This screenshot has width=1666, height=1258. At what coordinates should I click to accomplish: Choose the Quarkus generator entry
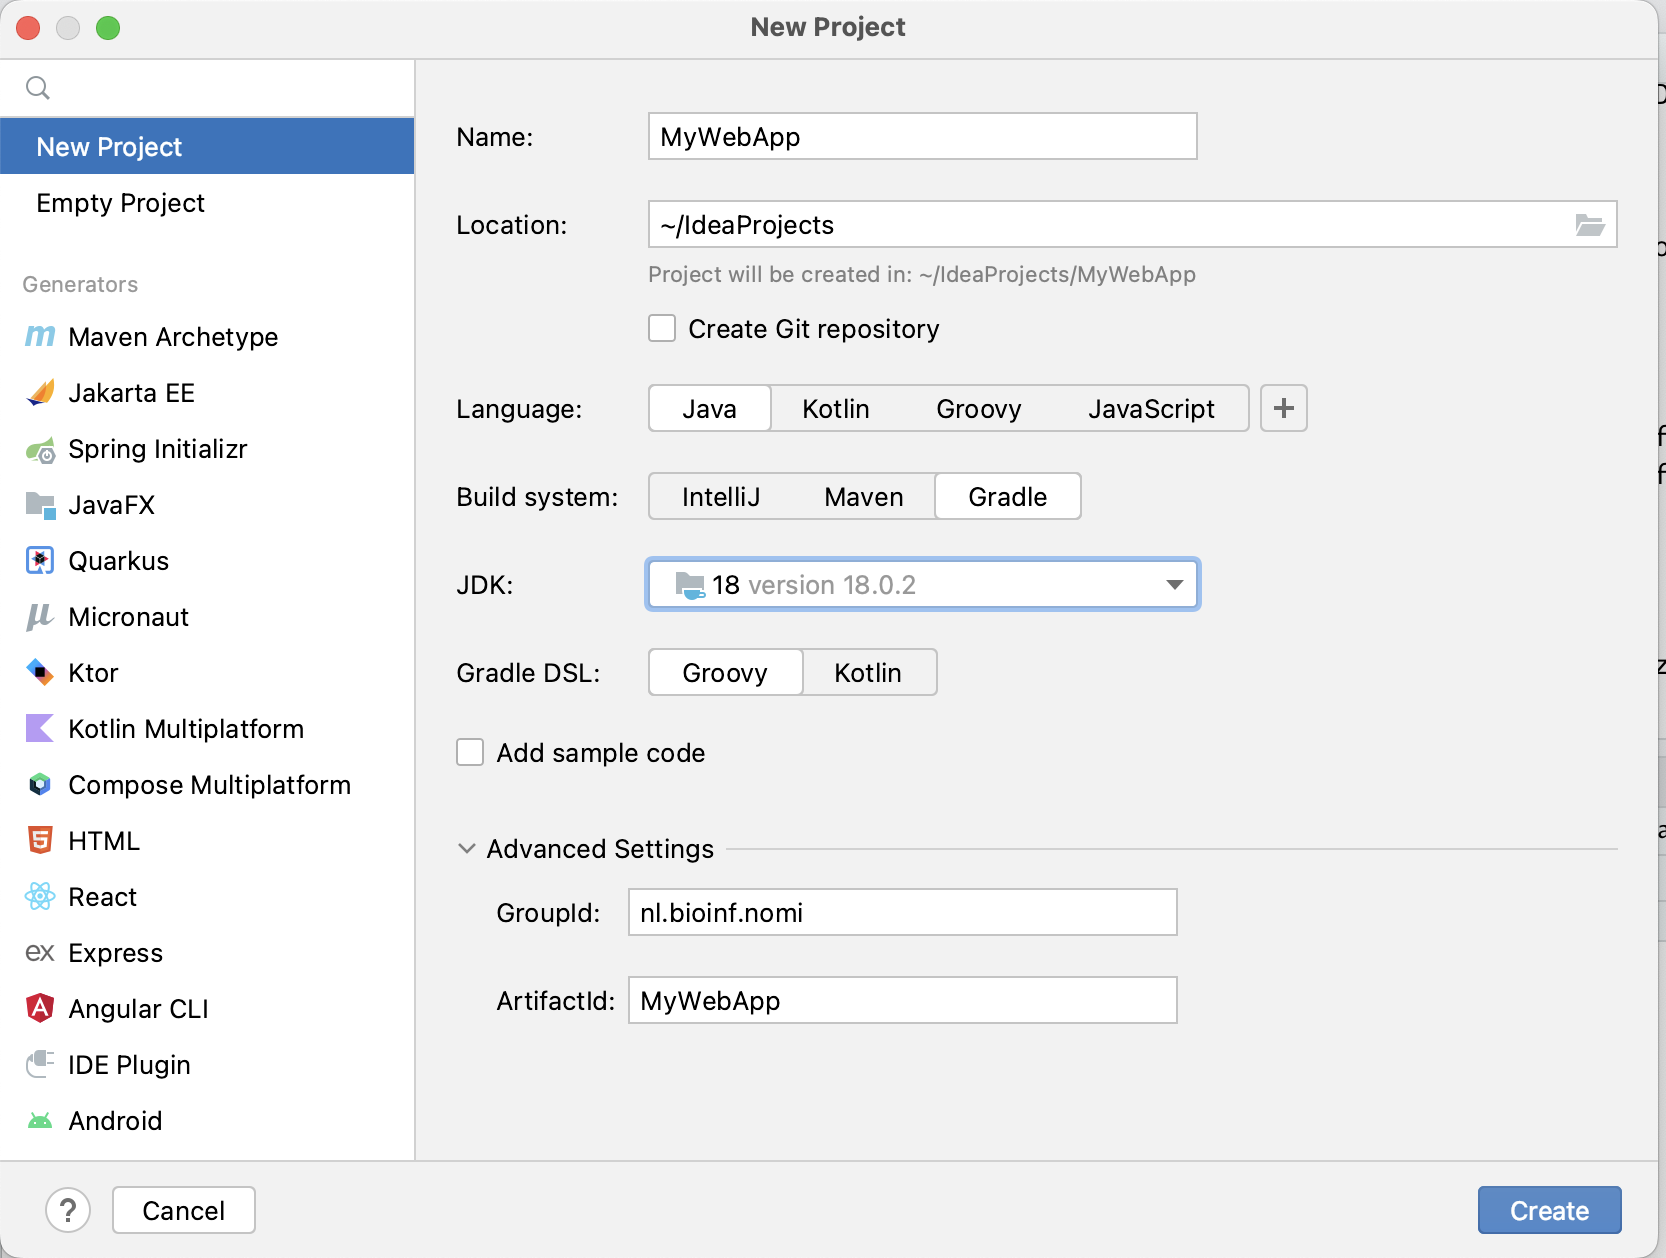tap(207, 561)
